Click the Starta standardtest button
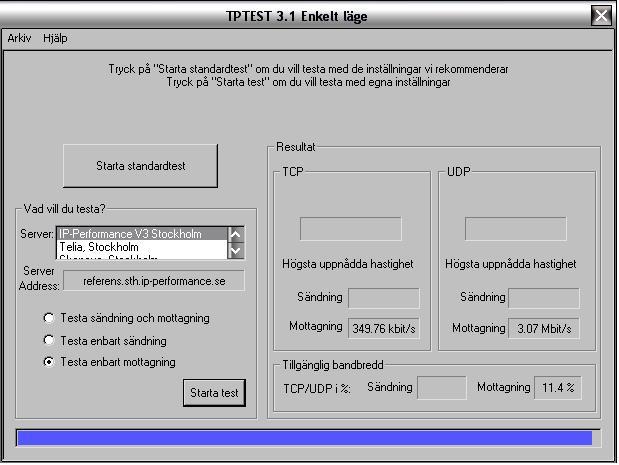619x465 pixels. 140,166
